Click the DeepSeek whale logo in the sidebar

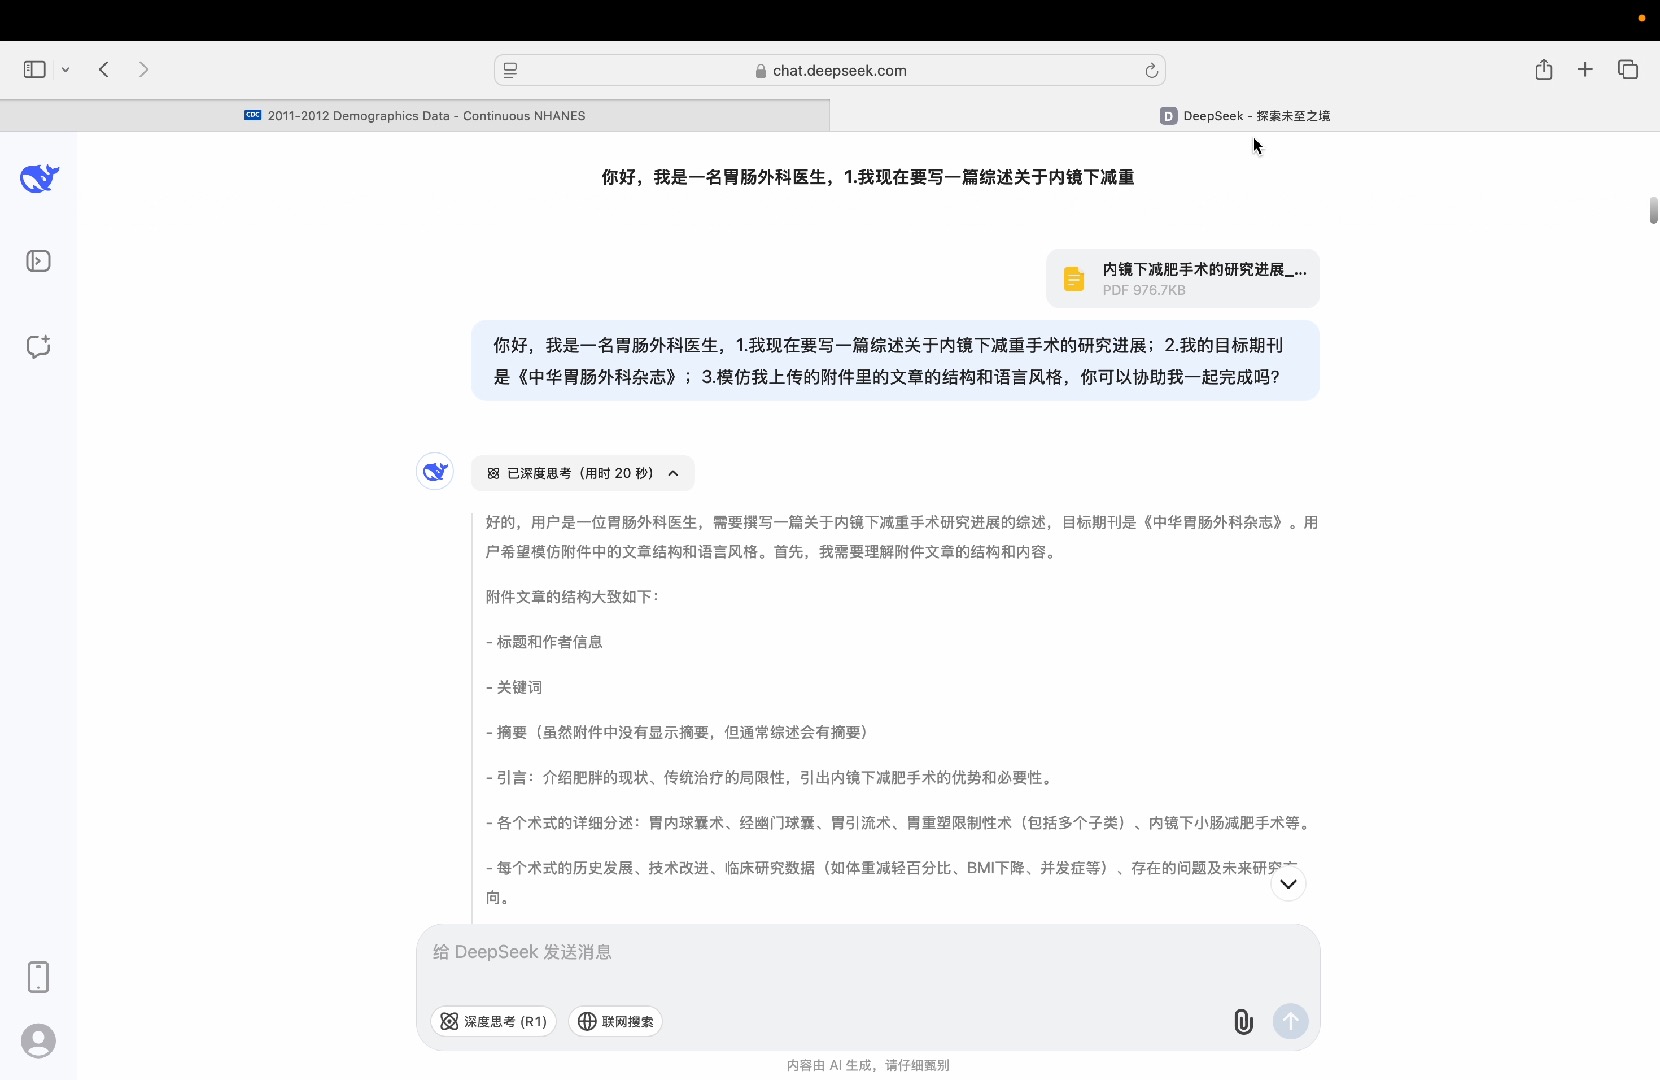[38, 178]
